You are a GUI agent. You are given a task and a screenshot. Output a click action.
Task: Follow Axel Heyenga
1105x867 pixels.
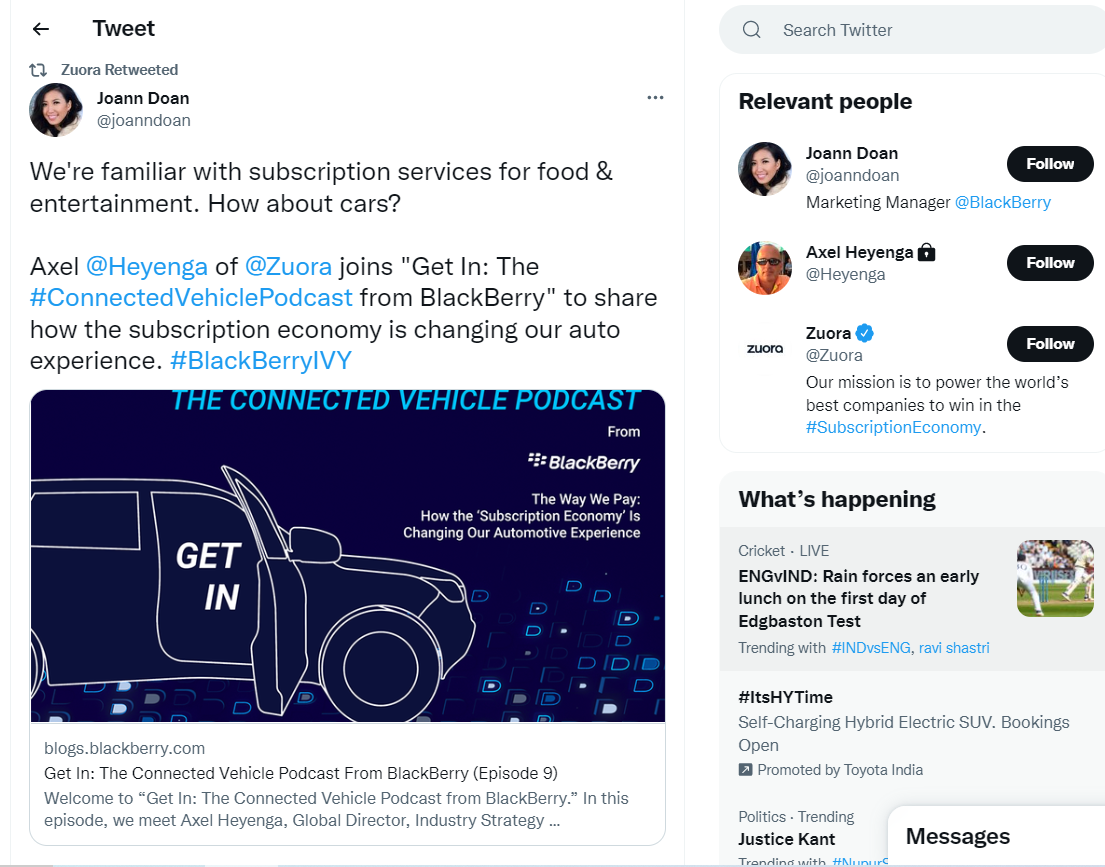1049,263
